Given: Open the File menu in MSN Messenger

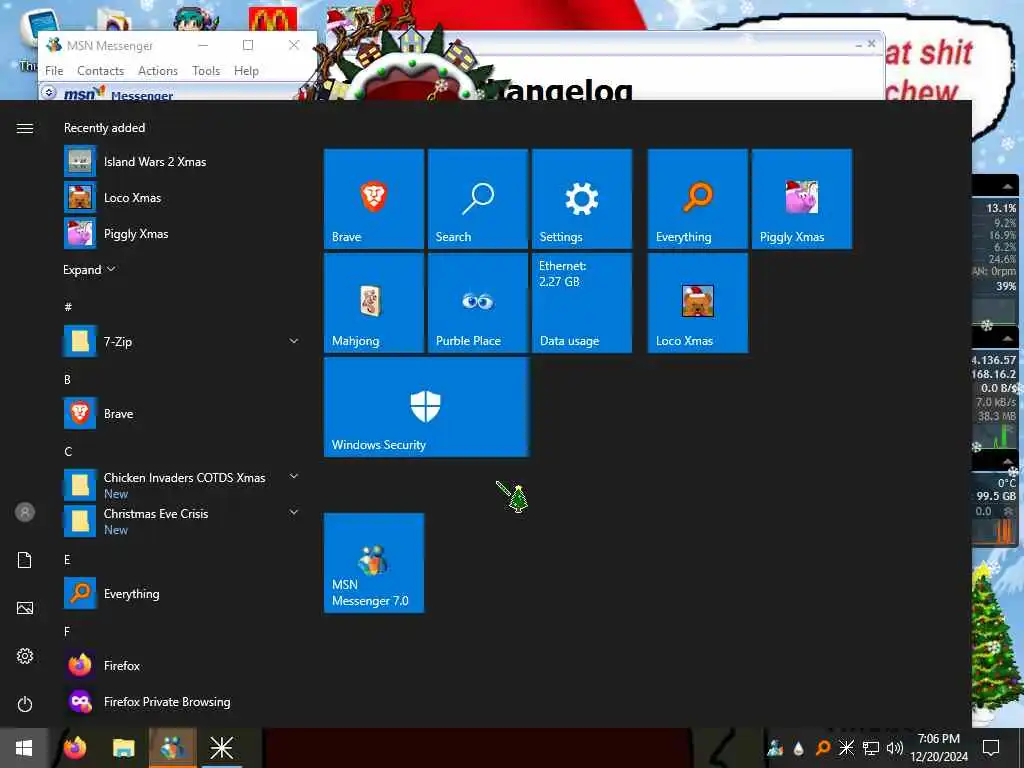Looking at the screenshot, I should click(54, 71).
